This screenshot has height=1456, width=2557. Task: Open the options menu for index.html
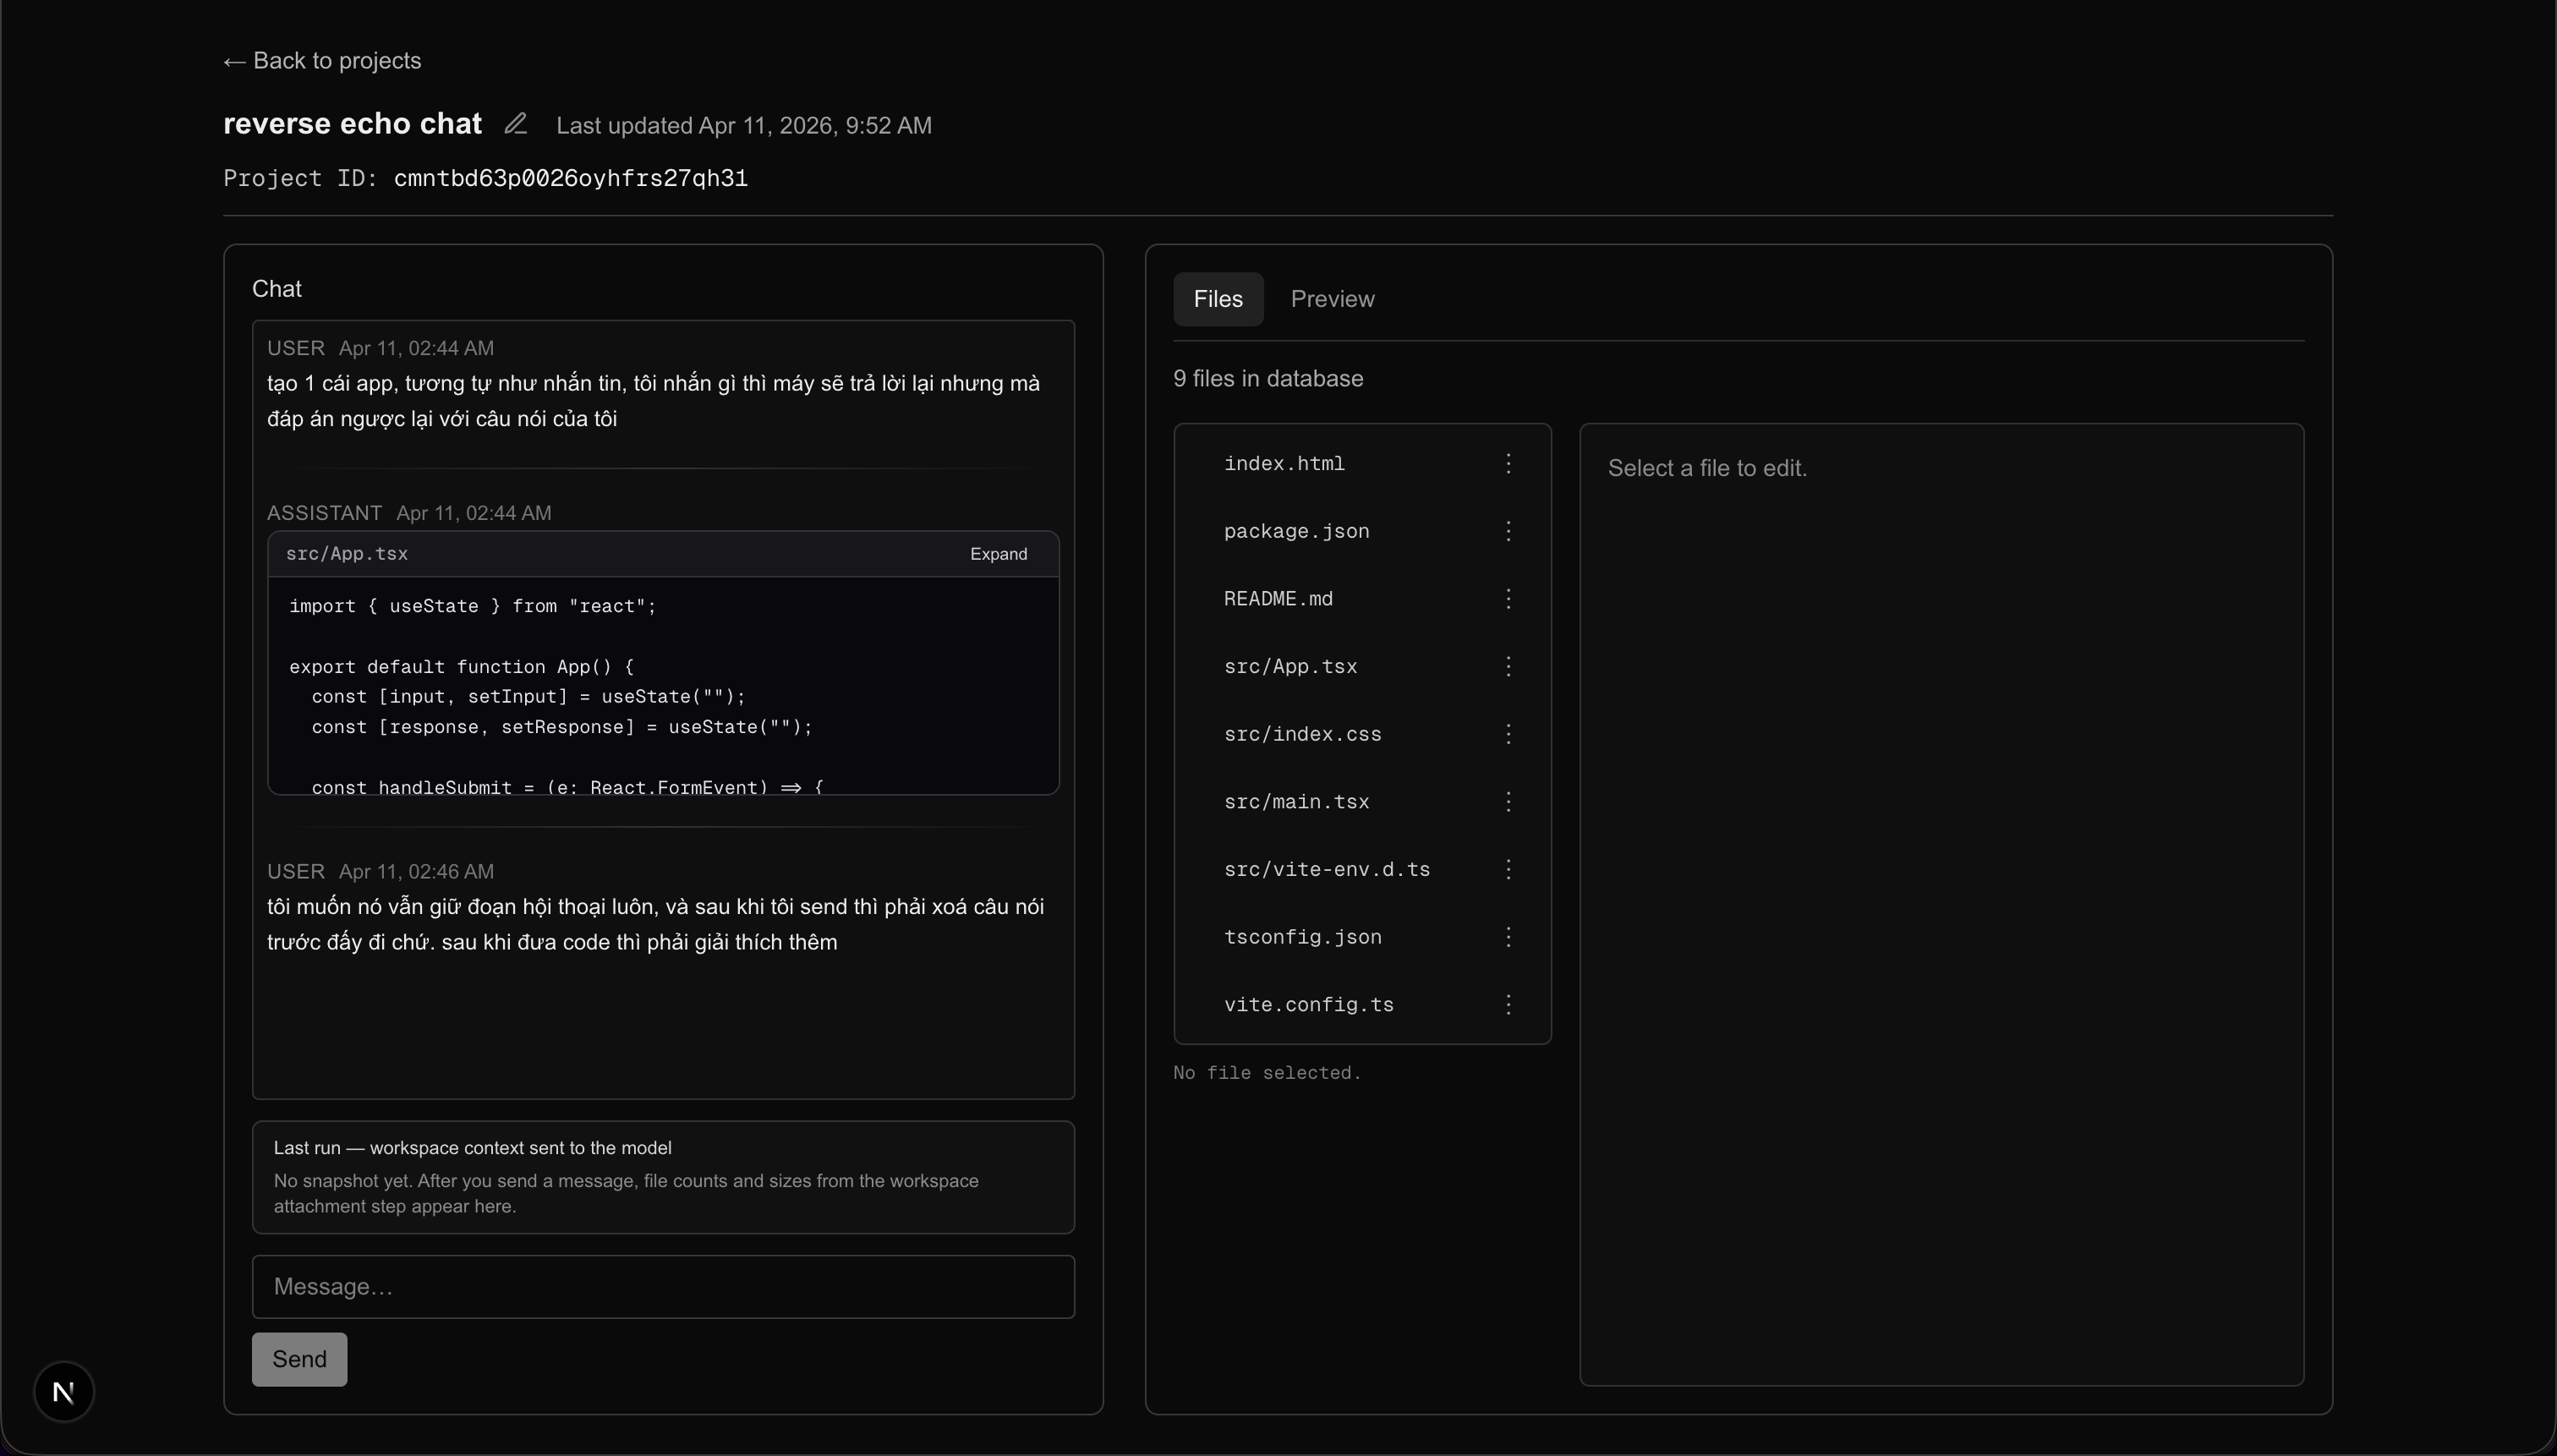(x=1508, y=463)
